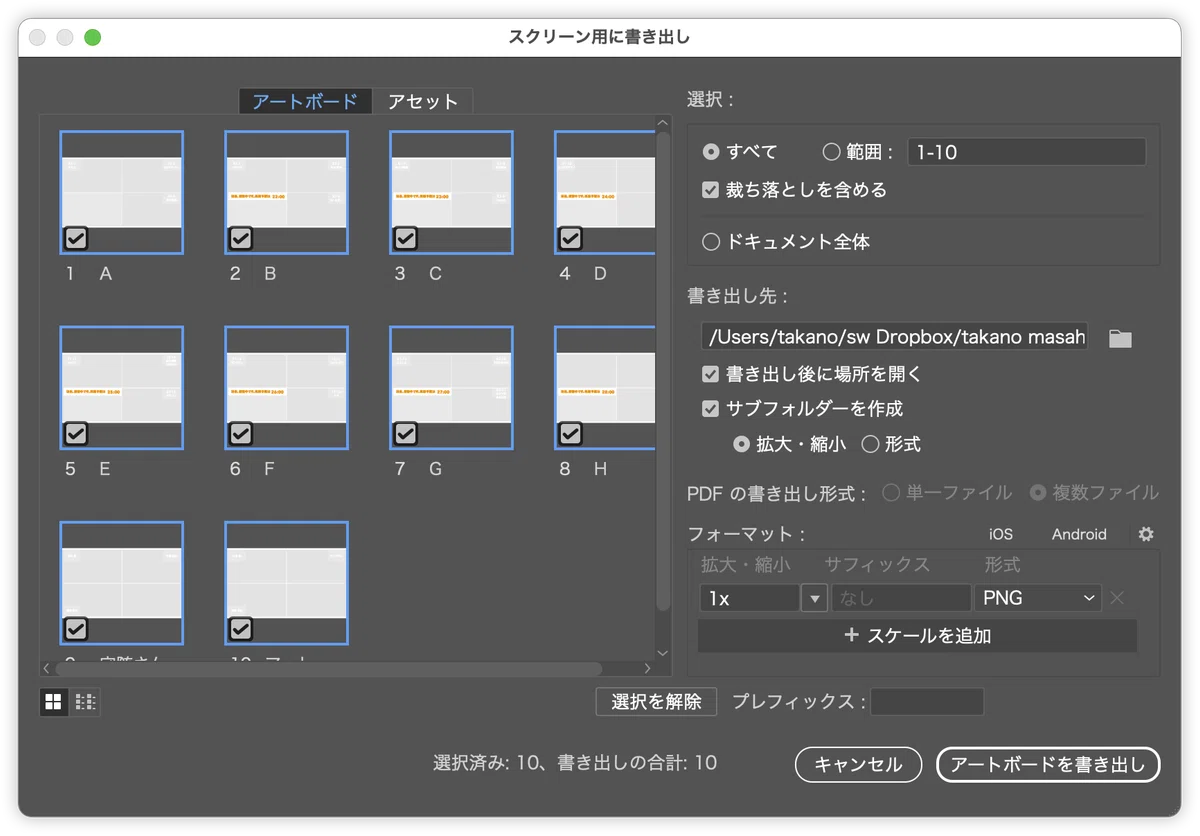1200x836 pixels.
Task: Select artboard thumbnail 2 B
Action: (x=287, y=192)
